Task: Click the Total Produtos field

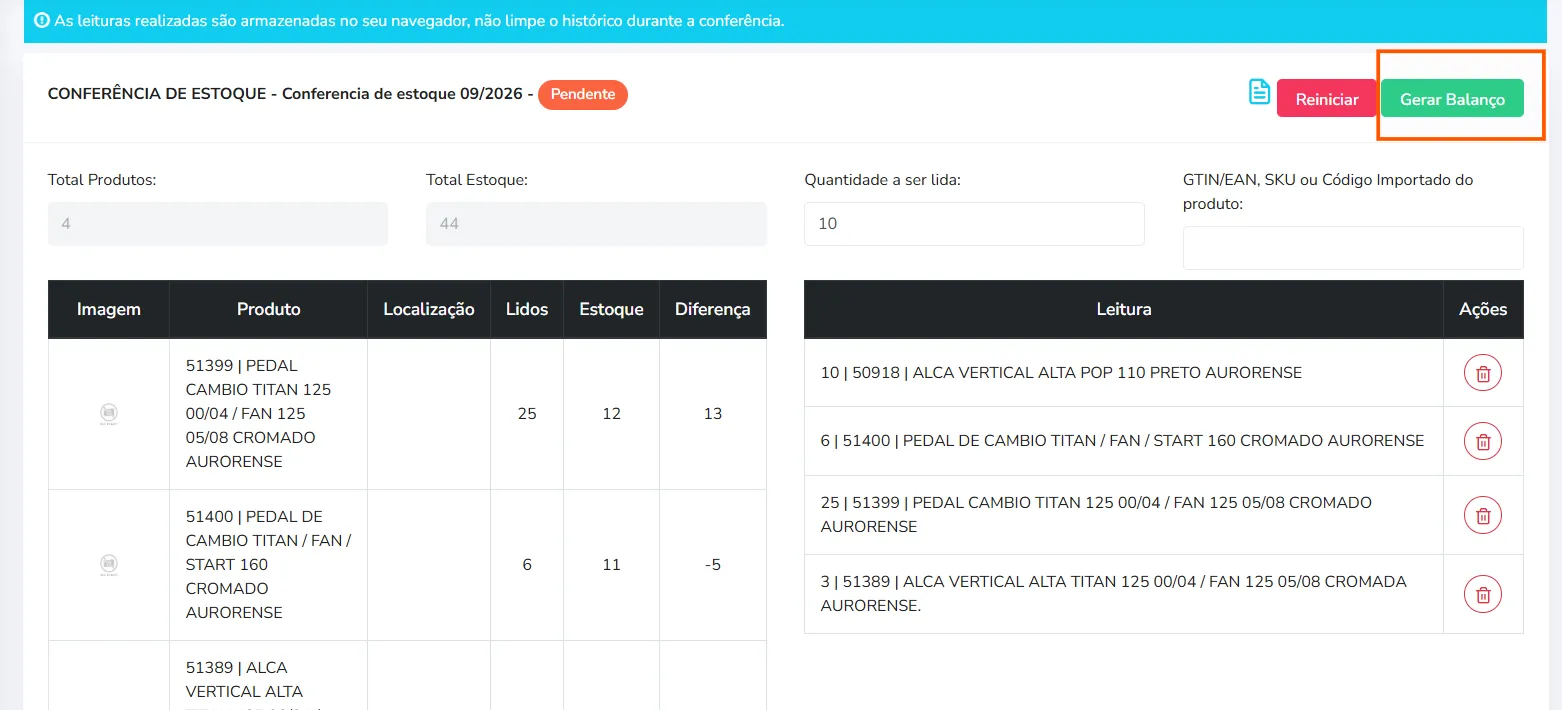Action: (218, 224)
